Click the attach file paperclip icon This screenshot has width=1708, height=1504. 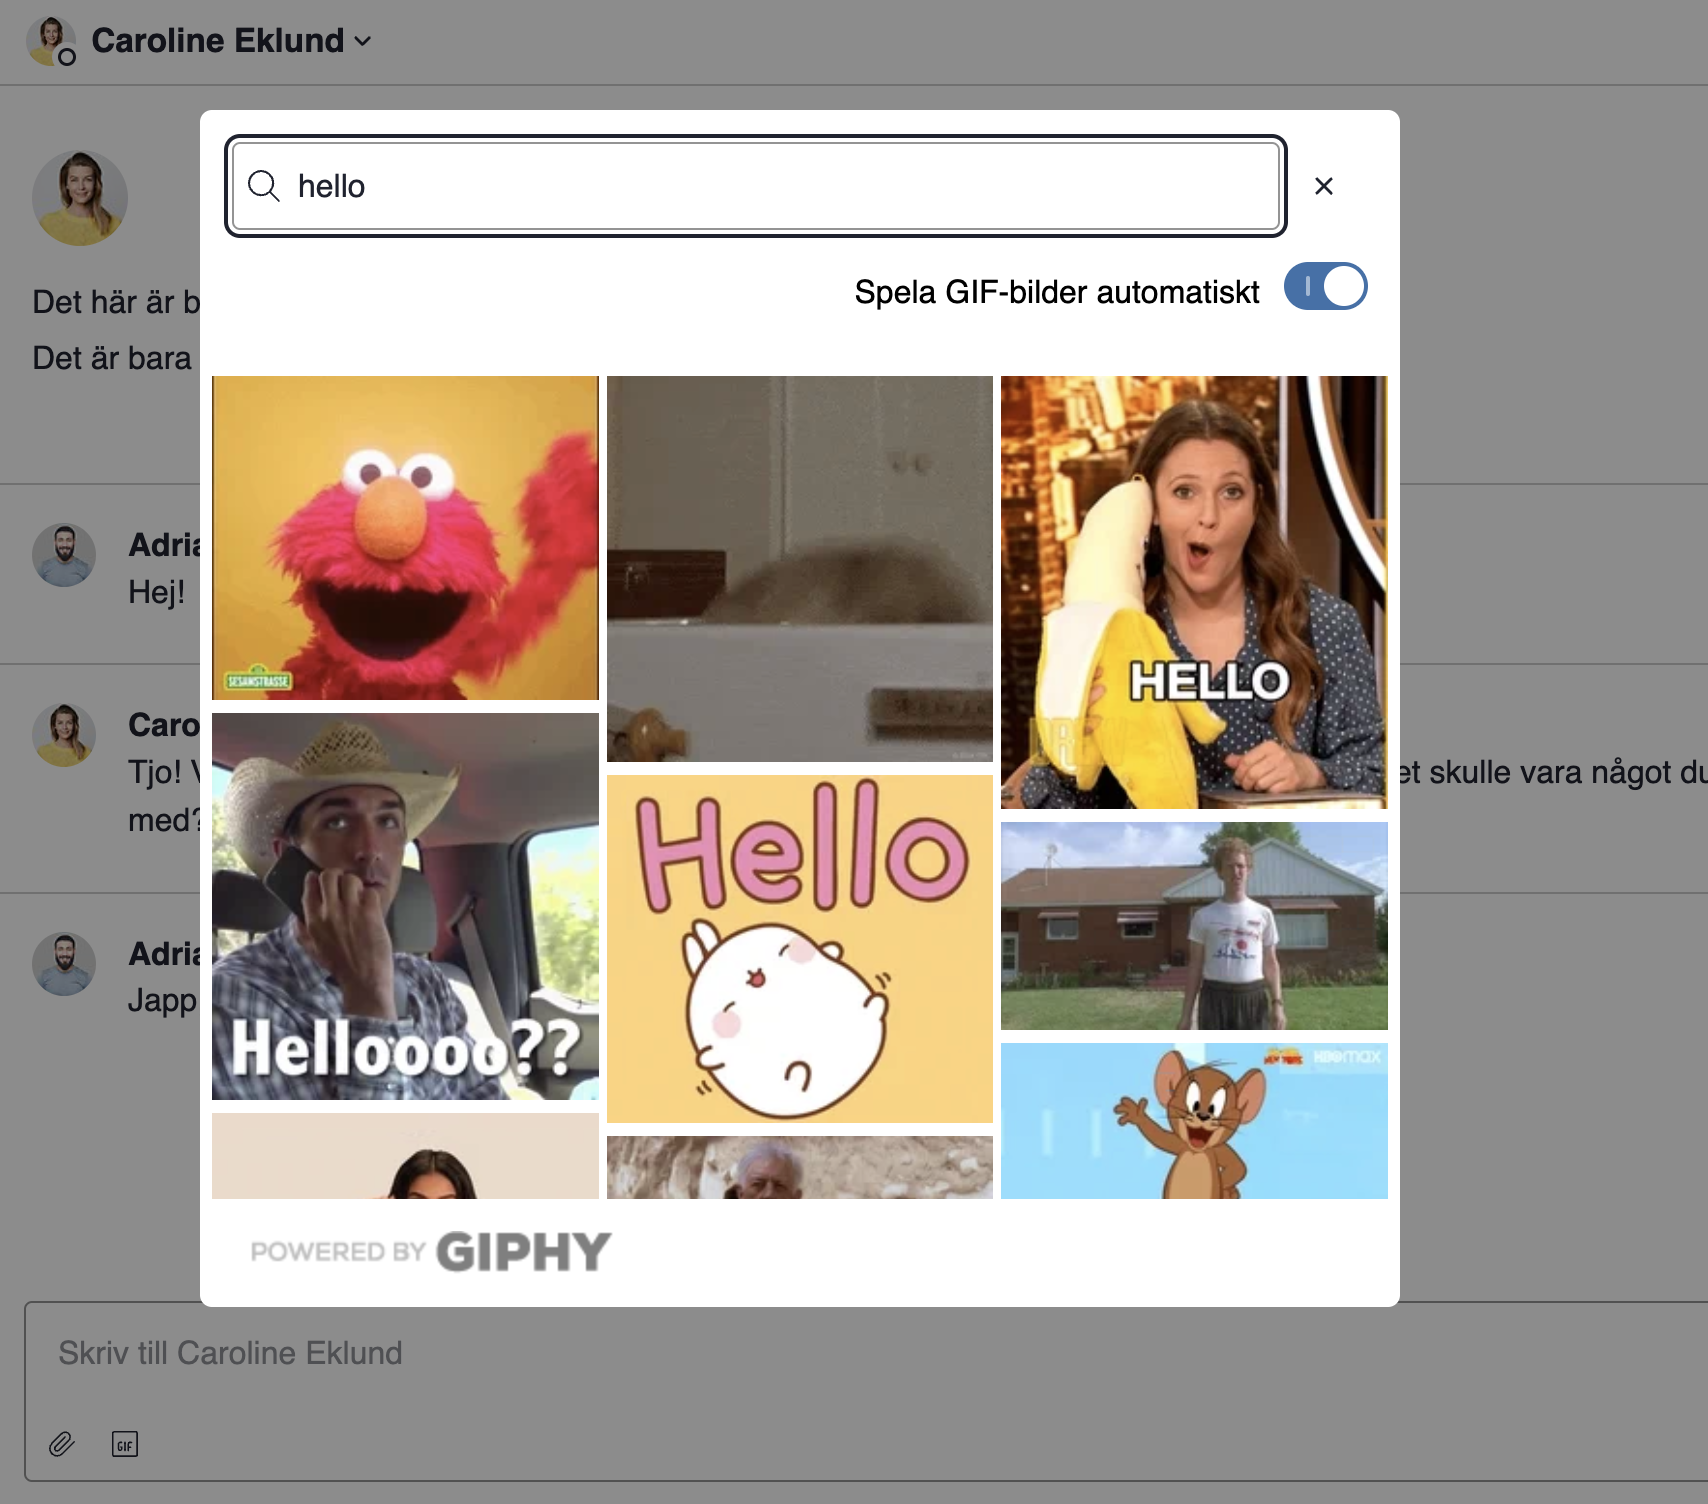[62, 1444]
